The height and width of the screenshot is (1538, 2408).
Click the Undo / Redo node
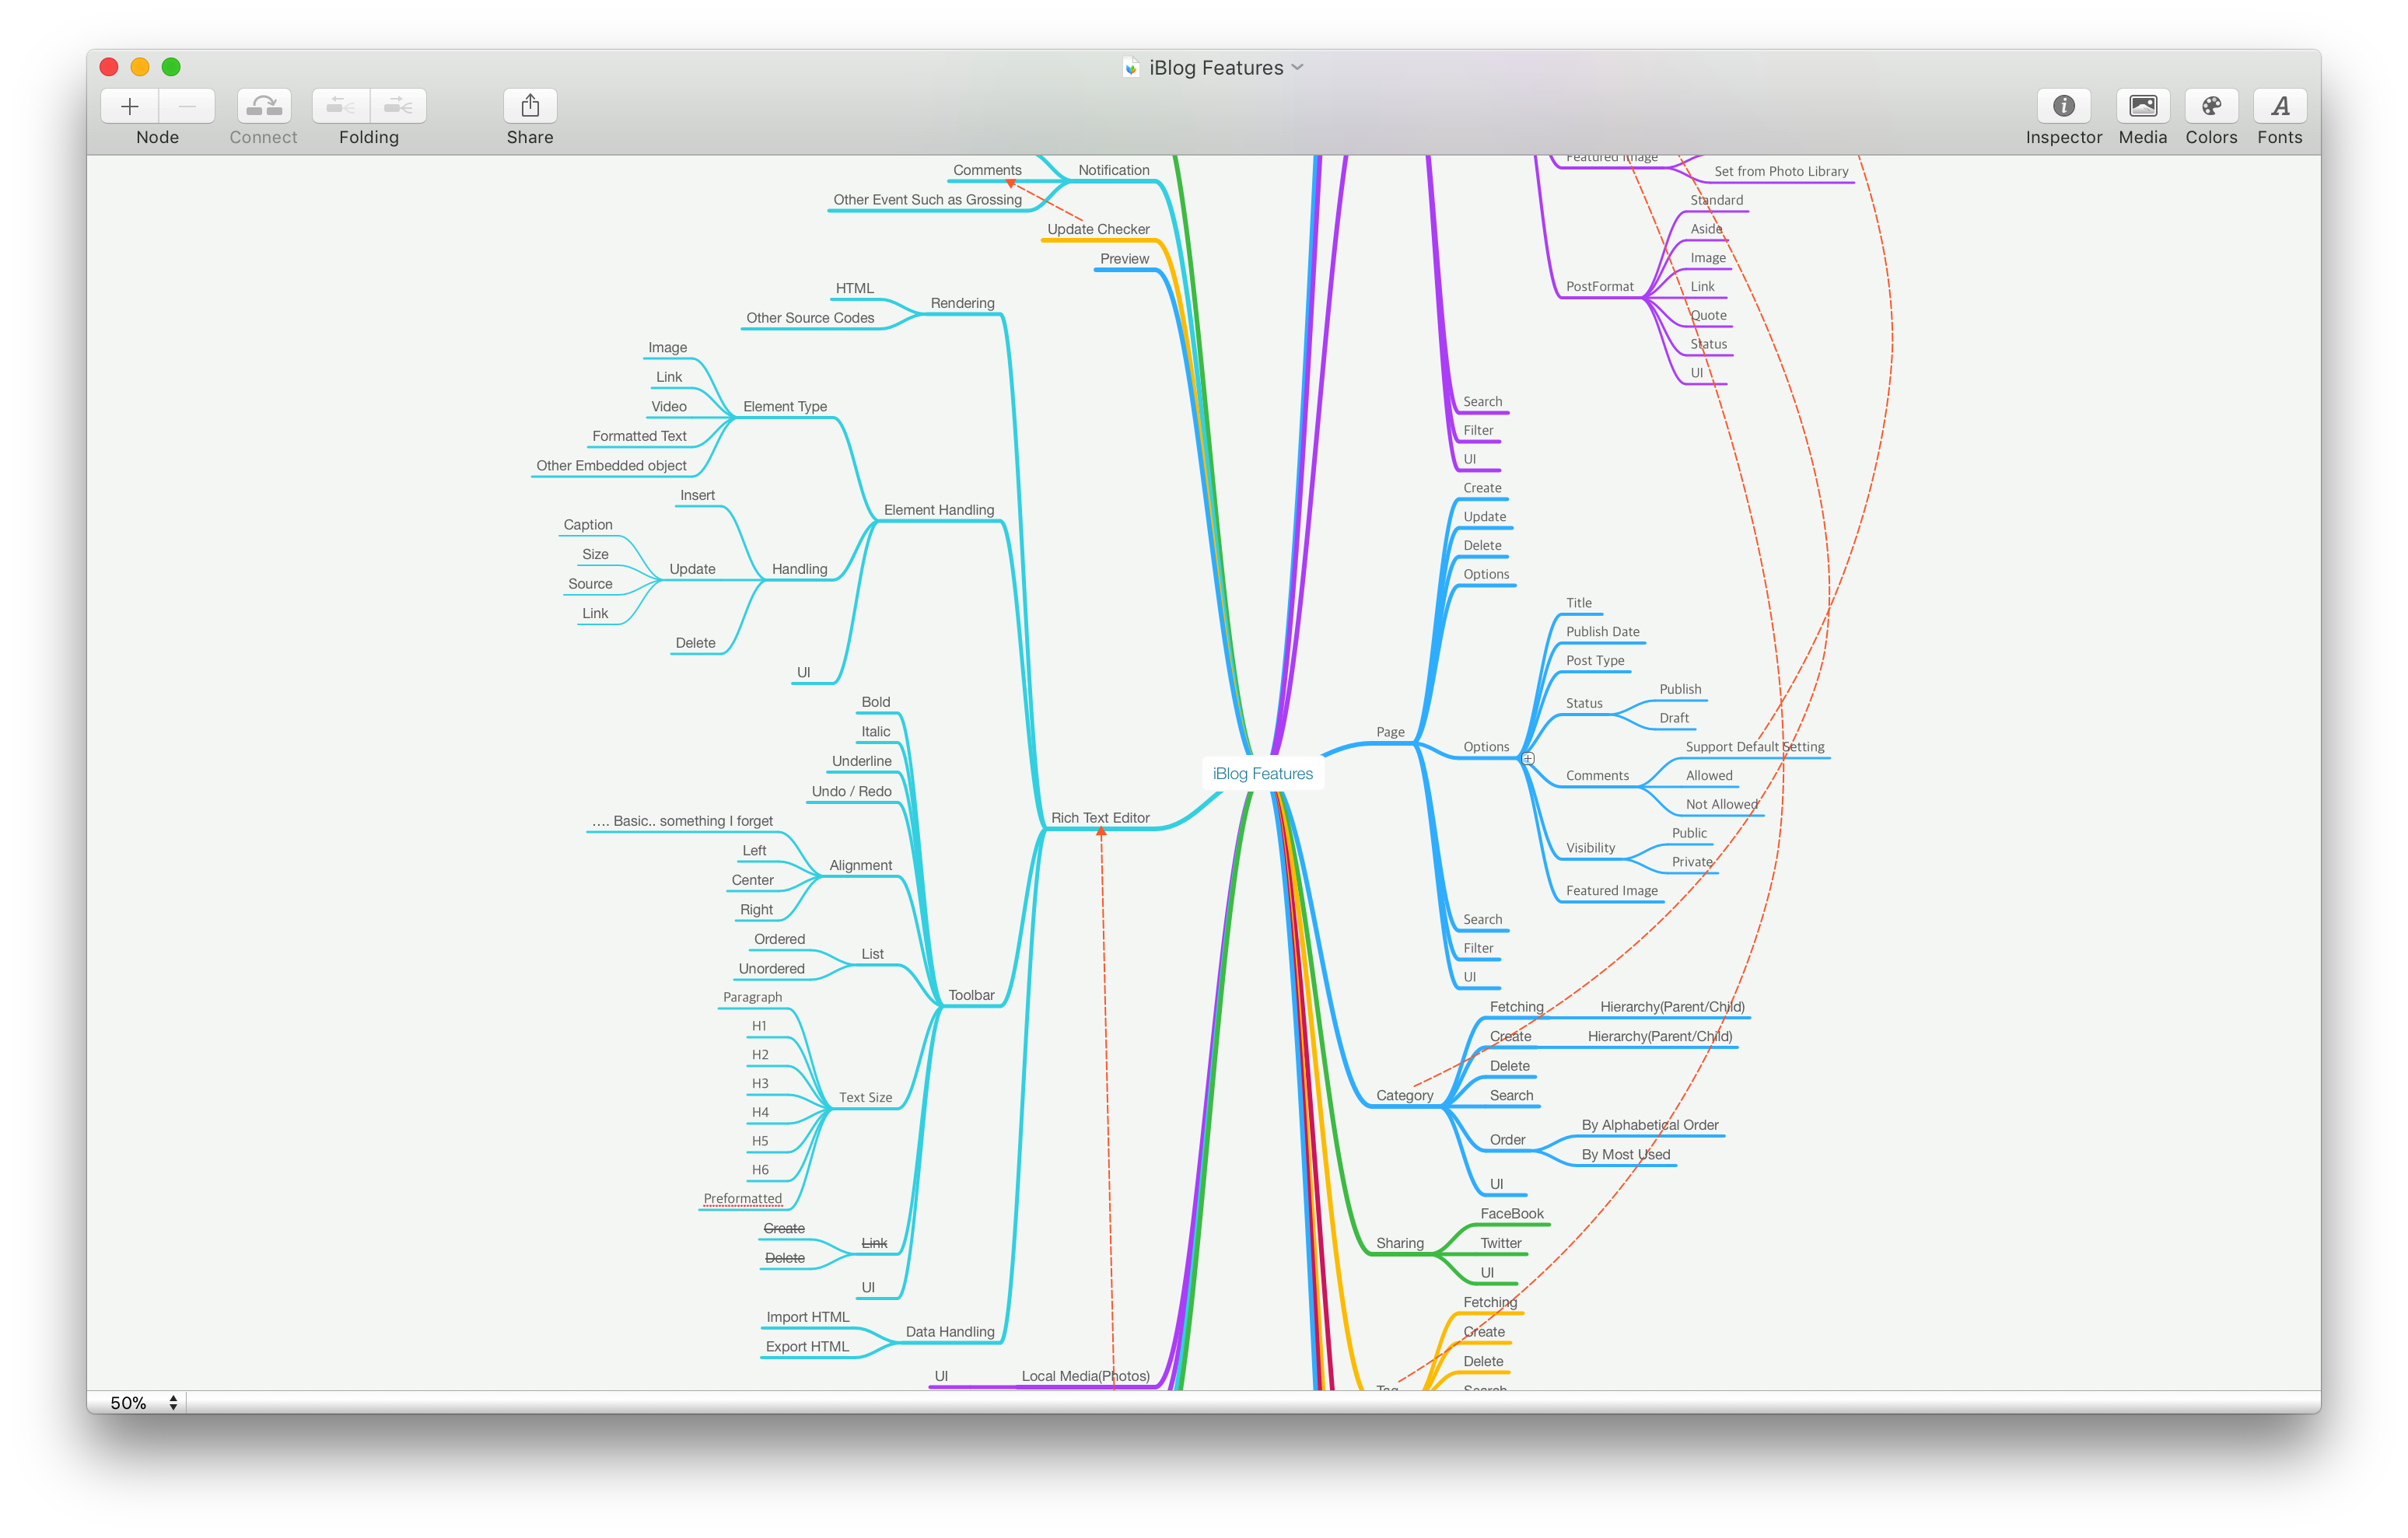[852, 792]
